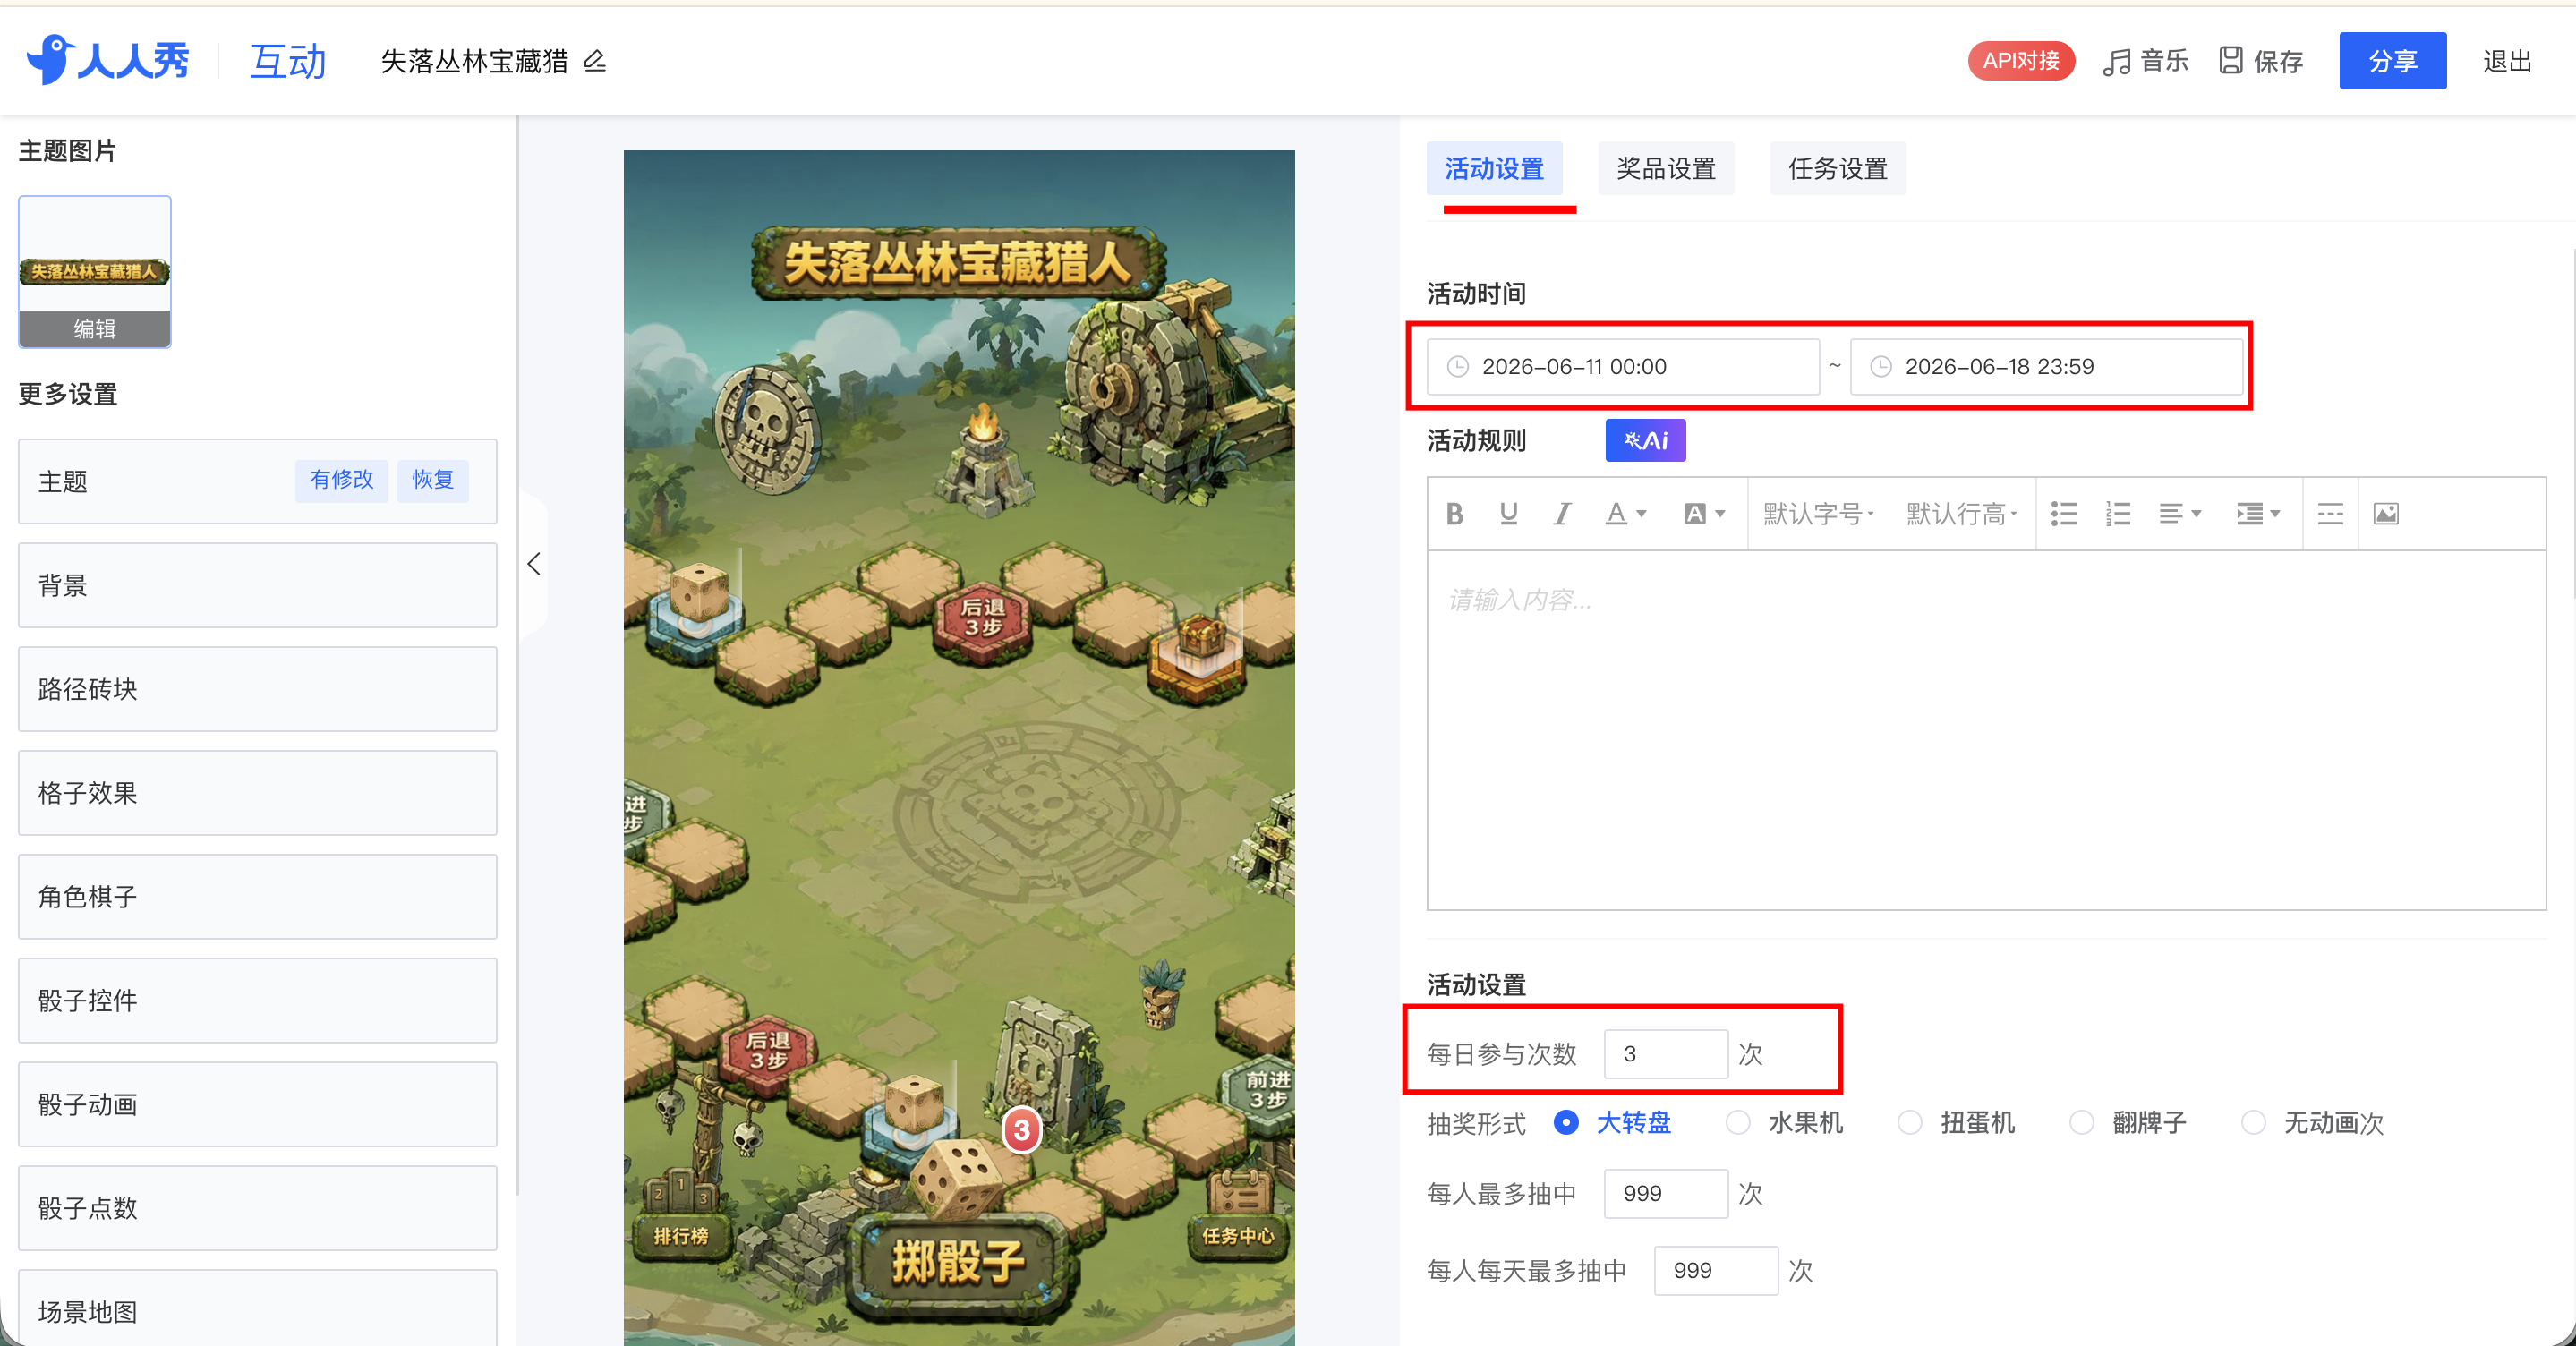Open the 默认字号 font size dropdown
2576x1346 pixels.
[1818, 514]
